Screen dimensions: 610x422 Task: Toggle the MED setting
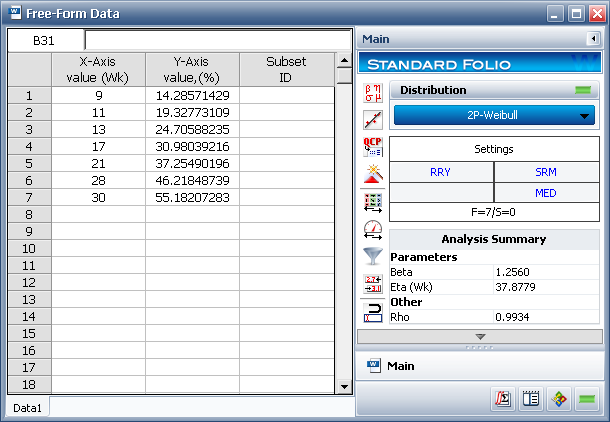[546, 192]
